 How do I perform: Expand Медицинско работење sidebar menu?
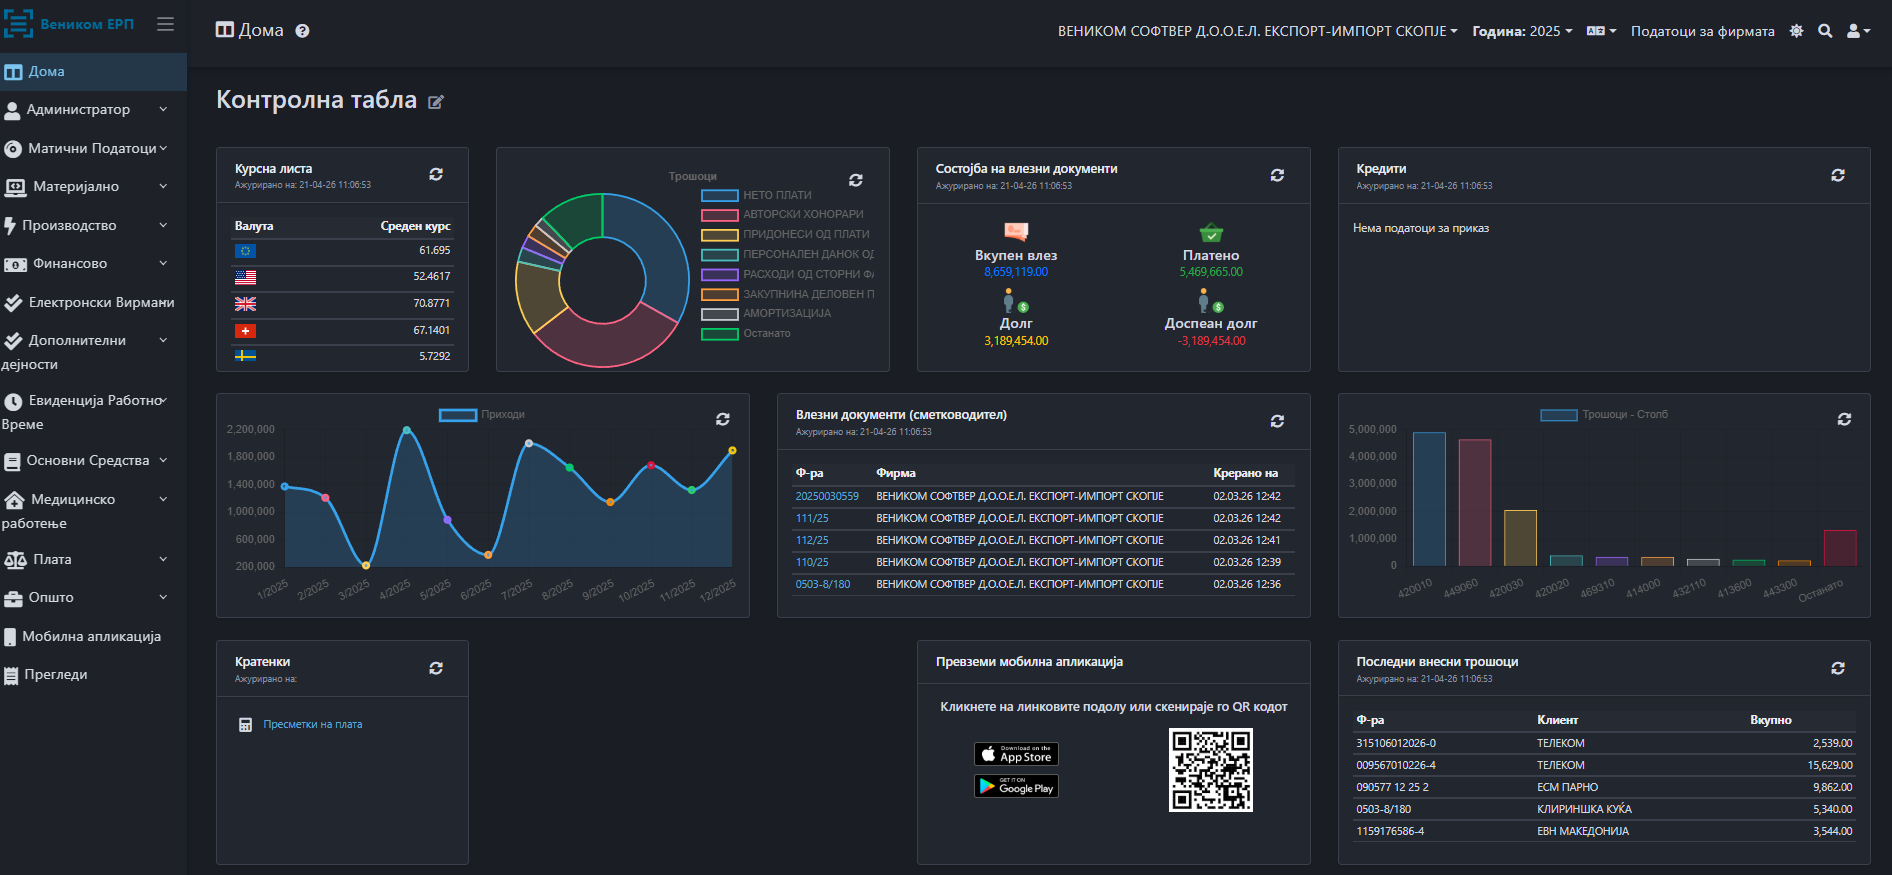pos(93,511)
